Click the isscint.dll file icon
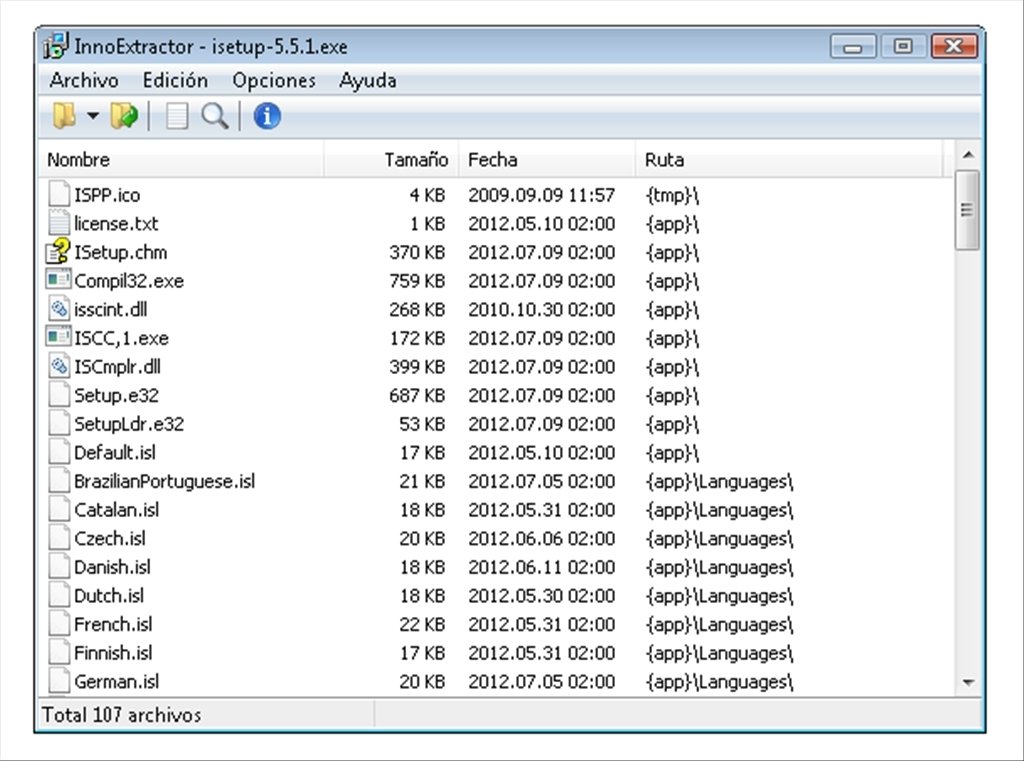Screen dimensions: 1024x761 [x=59, y=309]
